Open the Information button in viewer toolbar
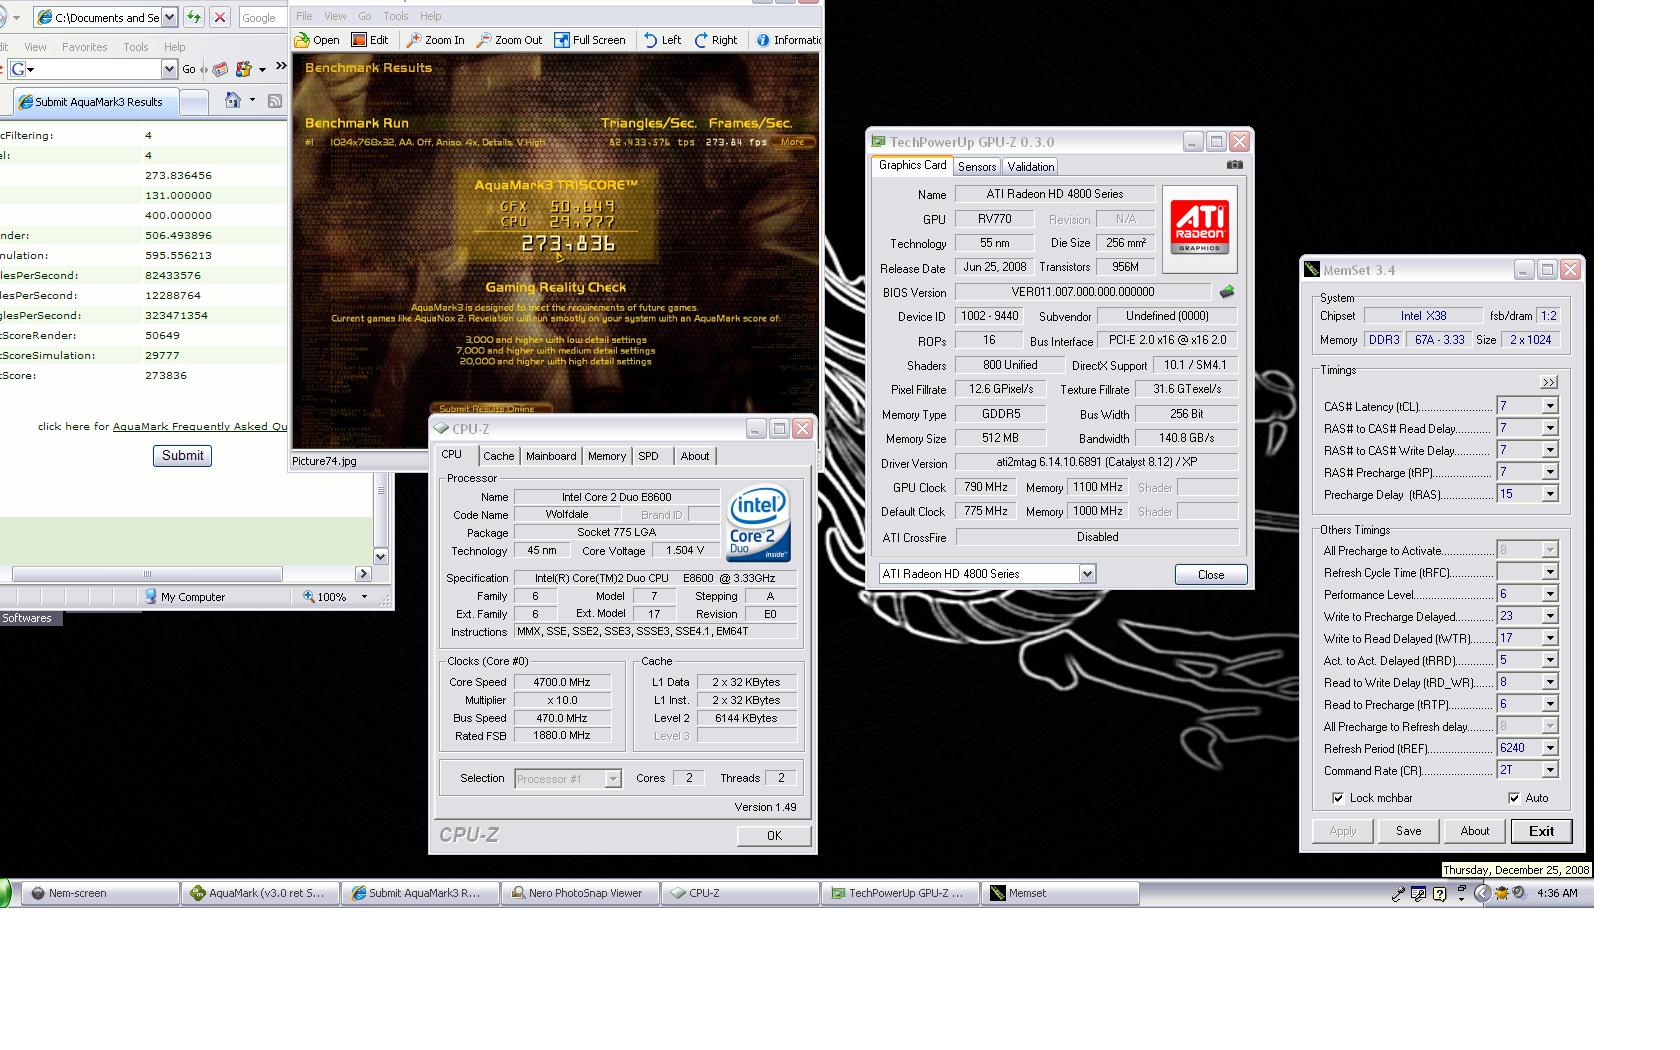Image resolution: width=1680 pixels, height=1050 pixels. click(788, 40)
